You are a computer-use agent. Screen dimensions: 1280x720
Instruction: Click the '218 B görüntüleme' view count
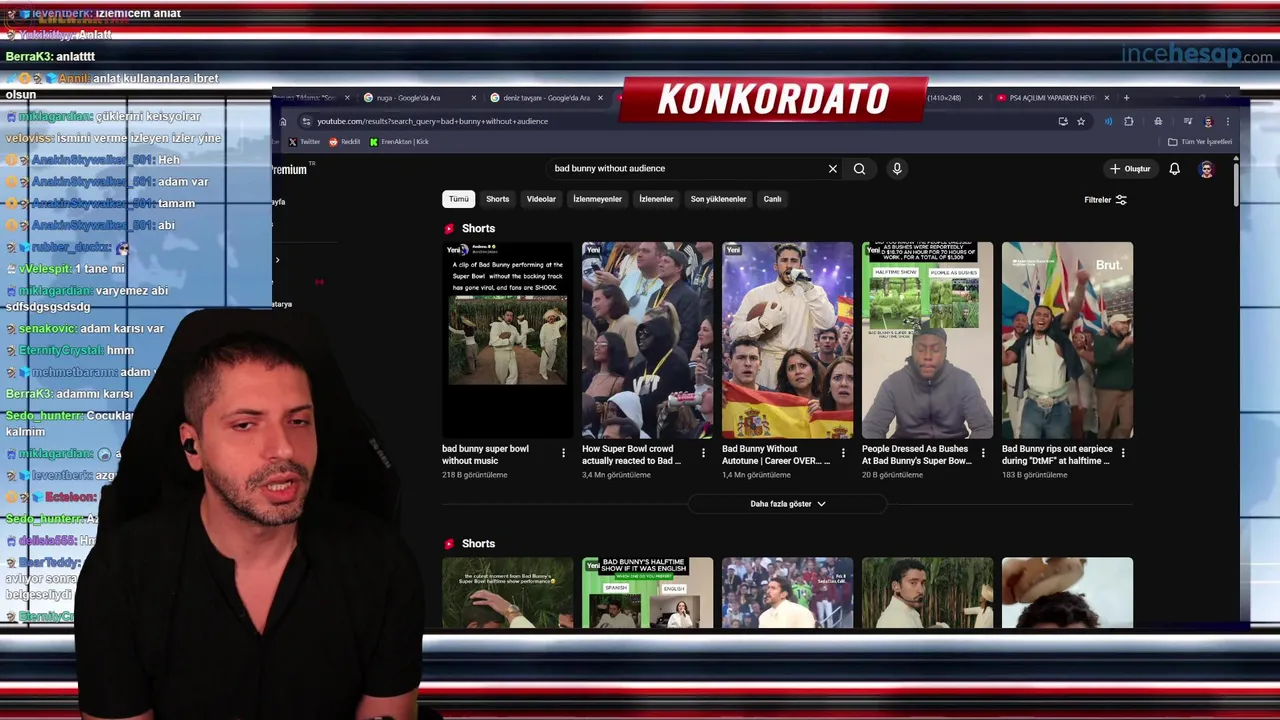click(x=474, y=475)
